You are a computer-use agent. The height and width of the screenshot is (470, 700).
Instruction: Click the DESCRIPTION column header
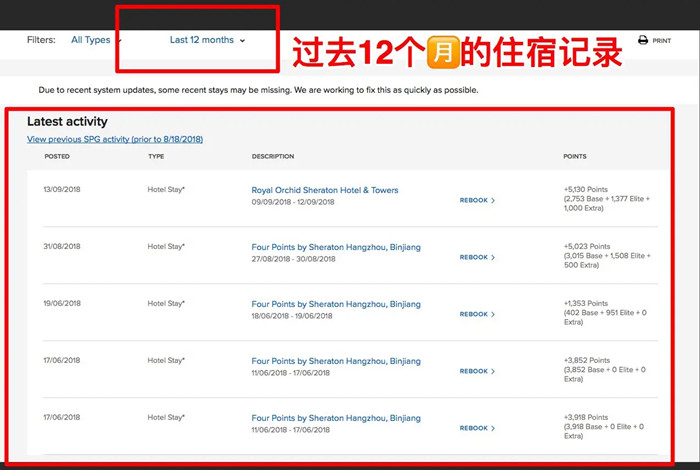(273, 156)
